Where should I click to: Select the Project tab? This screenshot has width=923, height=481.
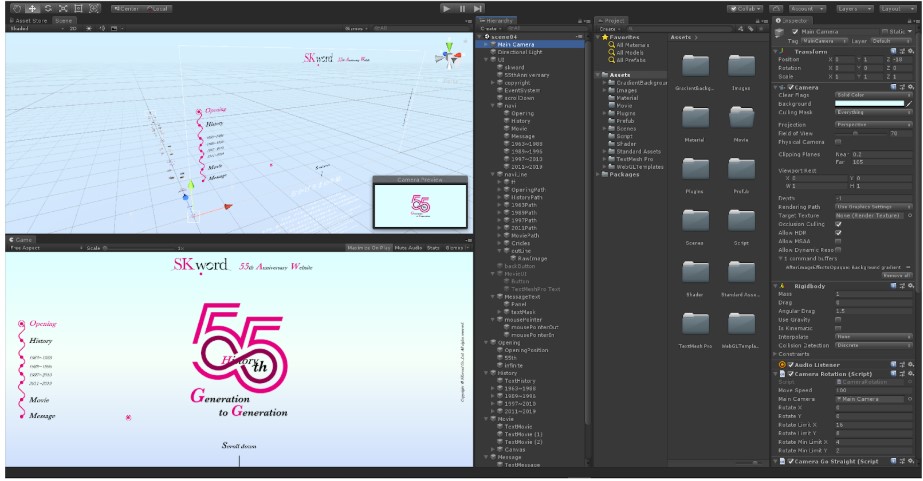(612, 21)
